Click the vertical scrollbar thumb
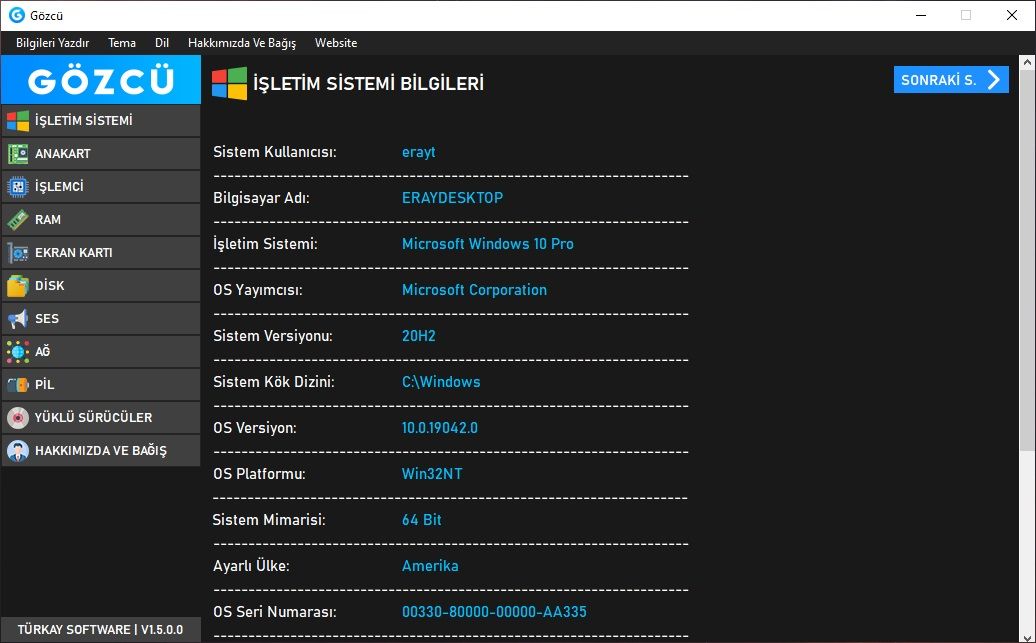The height and width of the screenshot is (643, 1036). pos(1027,261)
